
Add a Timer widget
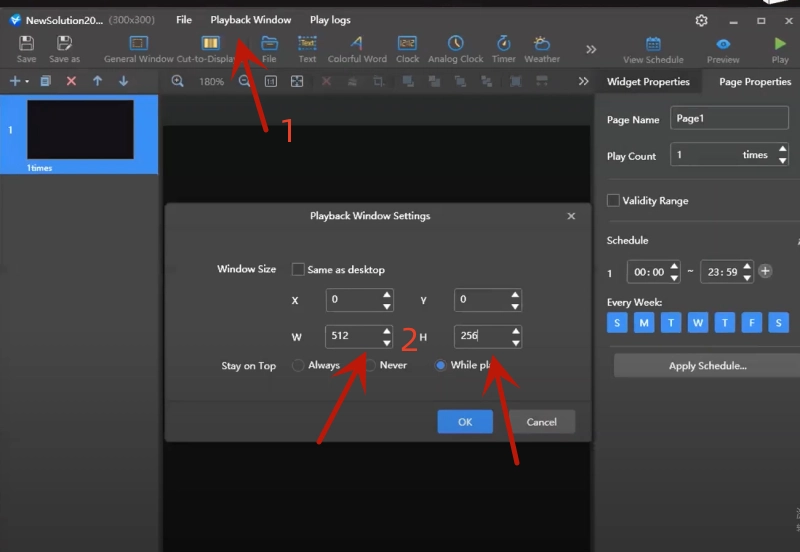pos(504,43)
